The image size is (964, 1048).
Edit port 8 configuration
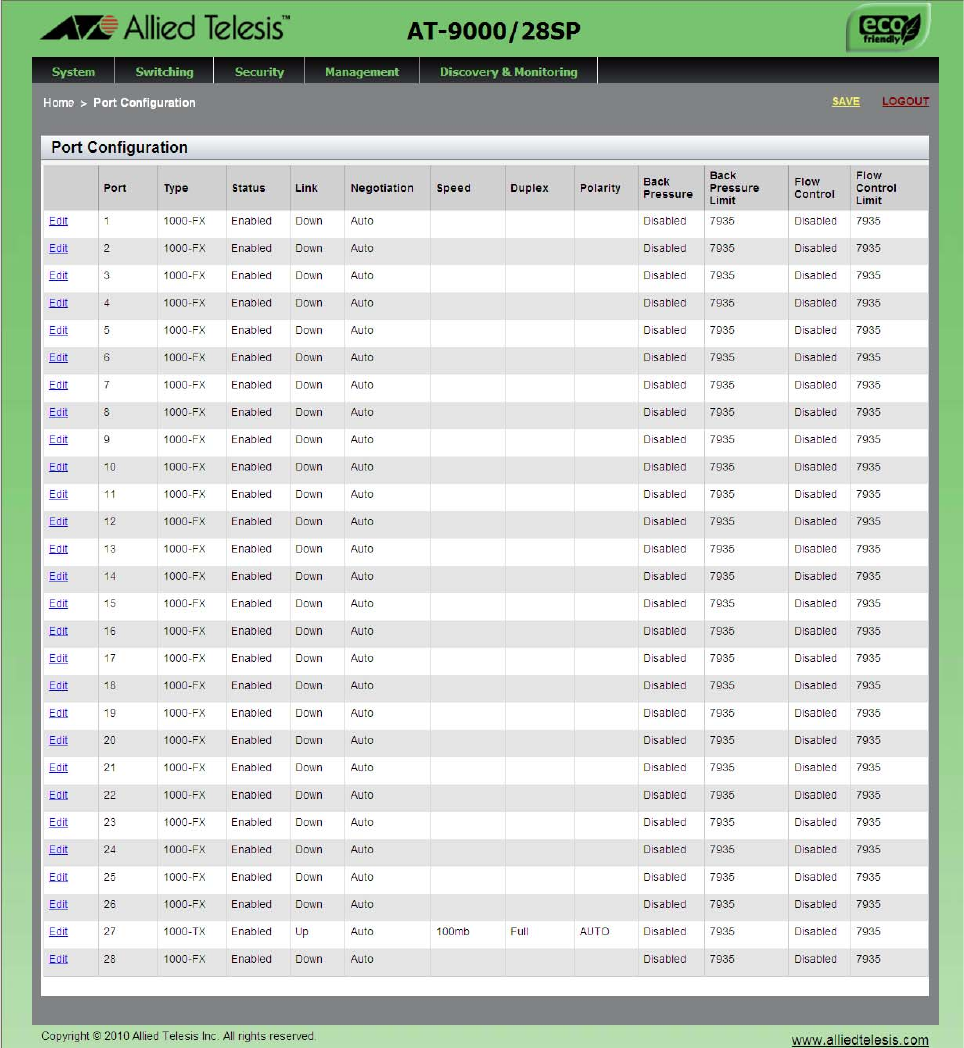click(x=58, y=412)
